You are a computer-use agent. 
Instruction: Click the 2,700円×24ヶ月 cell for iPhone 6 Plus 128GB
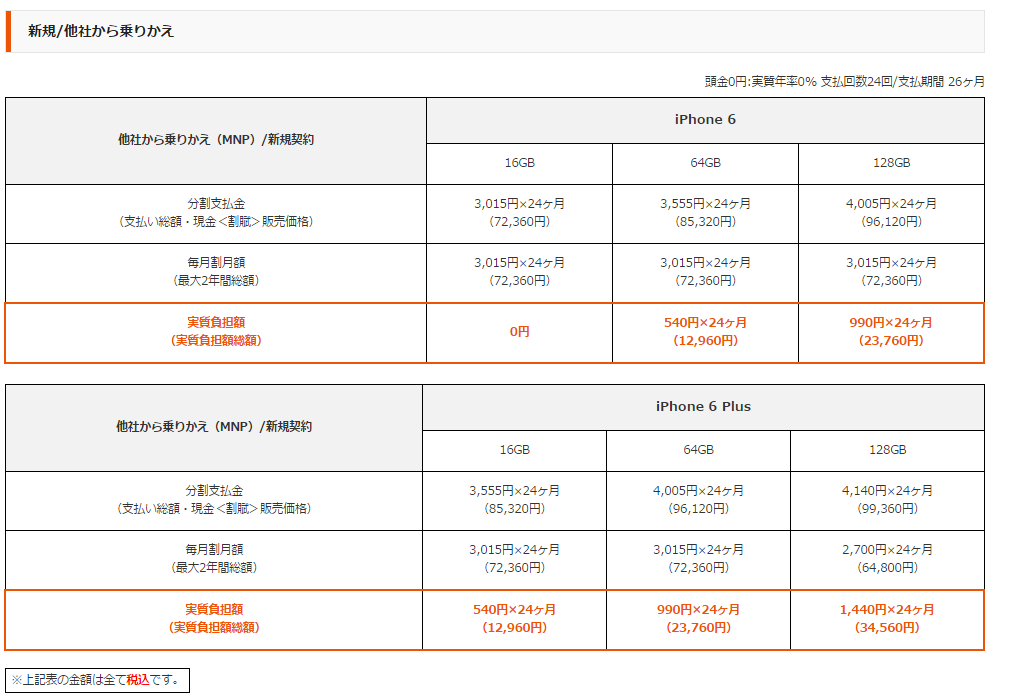(888, 559)
